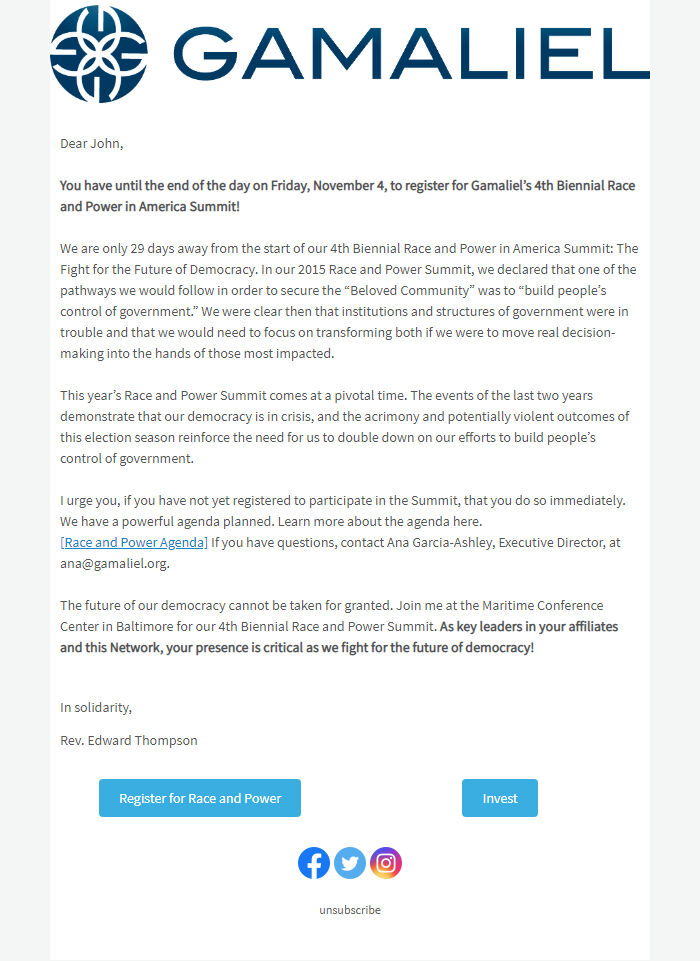Open the [Race and Power Agenda] link

click(134, 542)
